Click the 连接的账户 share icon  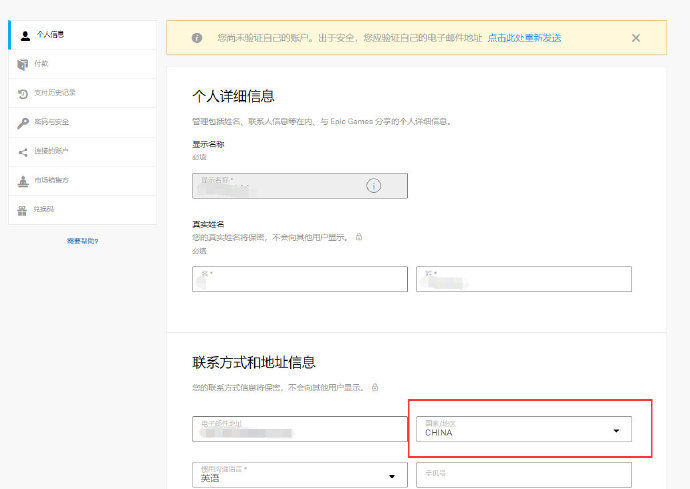(24, 152)
